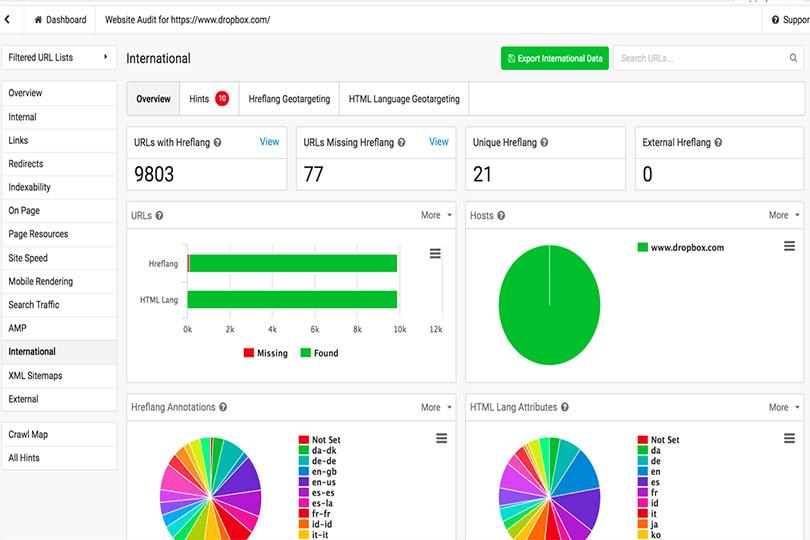The image size is (810, 540).
Task: Open hamburger menu of Hosts chart
Action: click(x=789, y=246)
